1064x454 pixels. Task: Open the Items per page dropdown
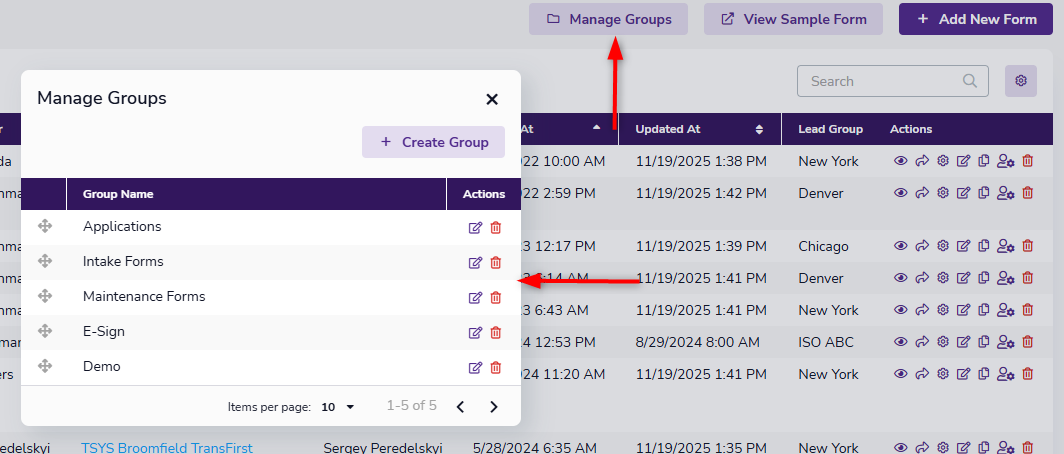point(338,407)
